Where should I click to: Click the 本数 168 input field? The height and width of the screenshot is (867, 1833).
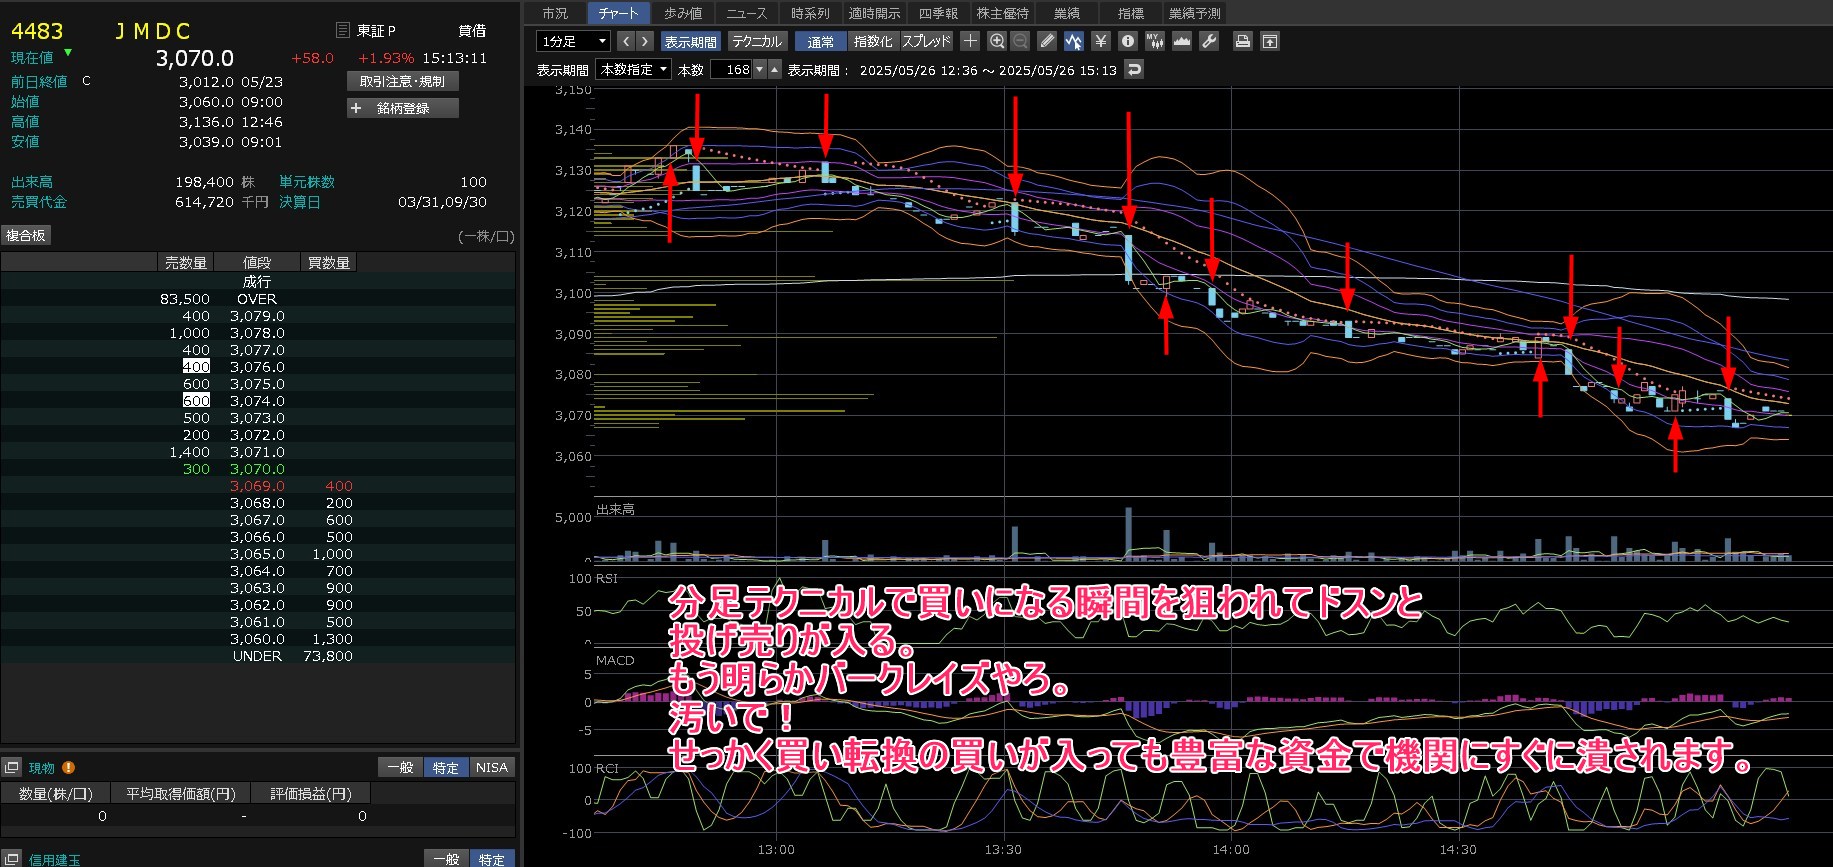731,69
